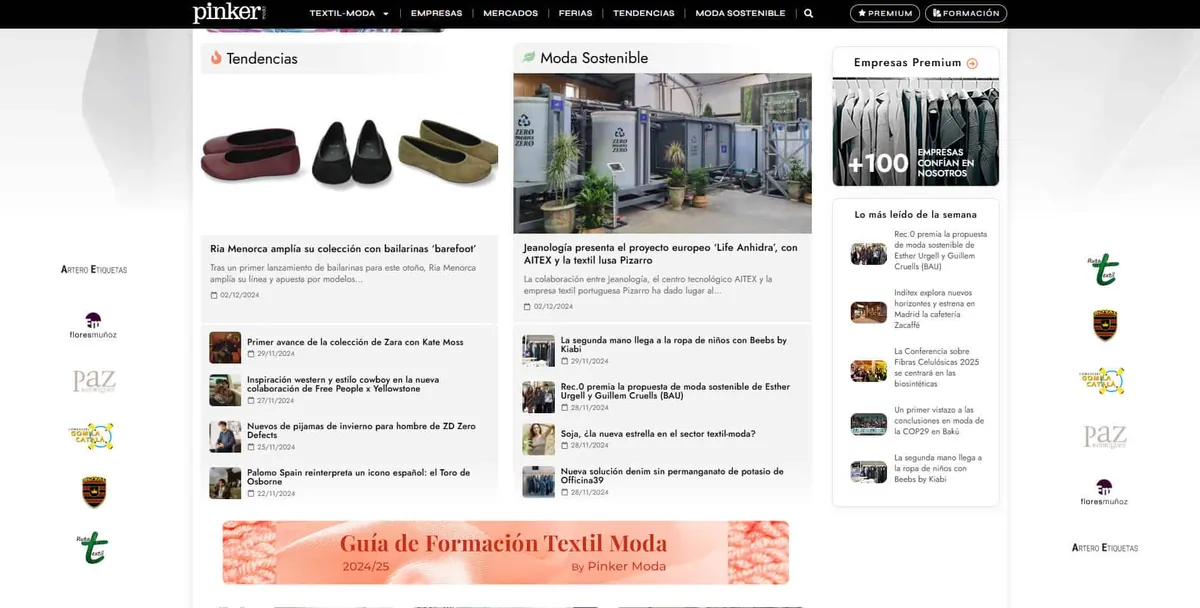Viewport: 1200px width, 608px height.
Task: Click the shield crest logo on right
Action: click(x=1105, y=325)
